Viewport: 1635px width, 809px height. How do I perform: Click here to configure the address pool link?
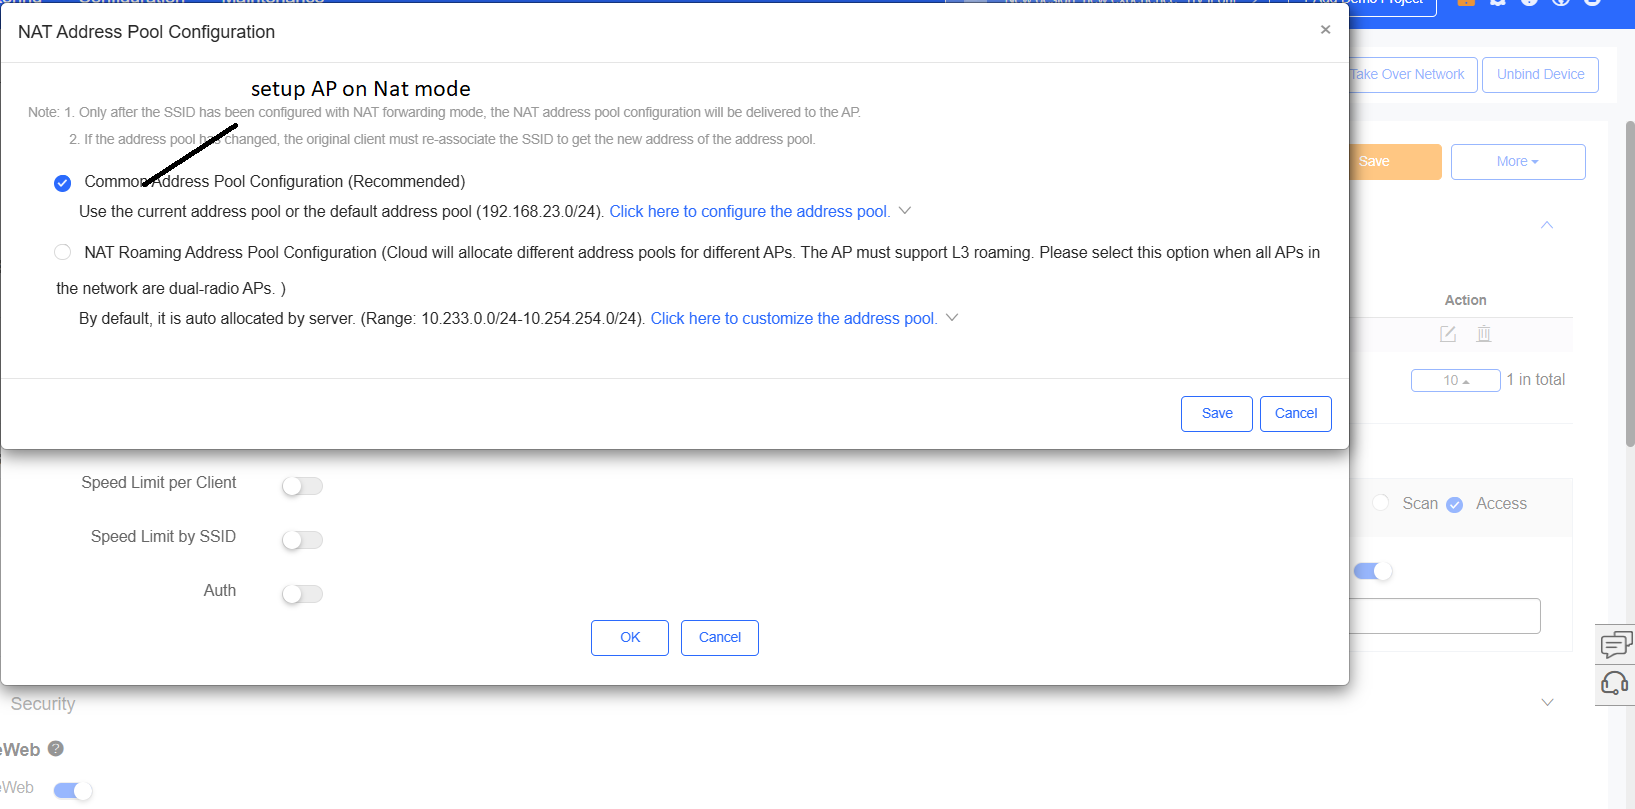[x=750, y=211]
